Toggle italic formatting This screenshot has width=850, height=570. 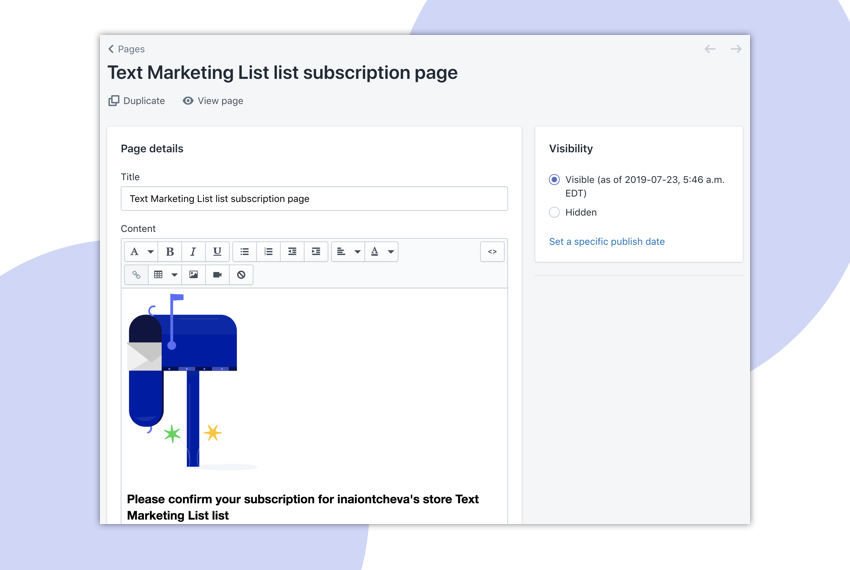pyautogui.click(x=193, y=252)
